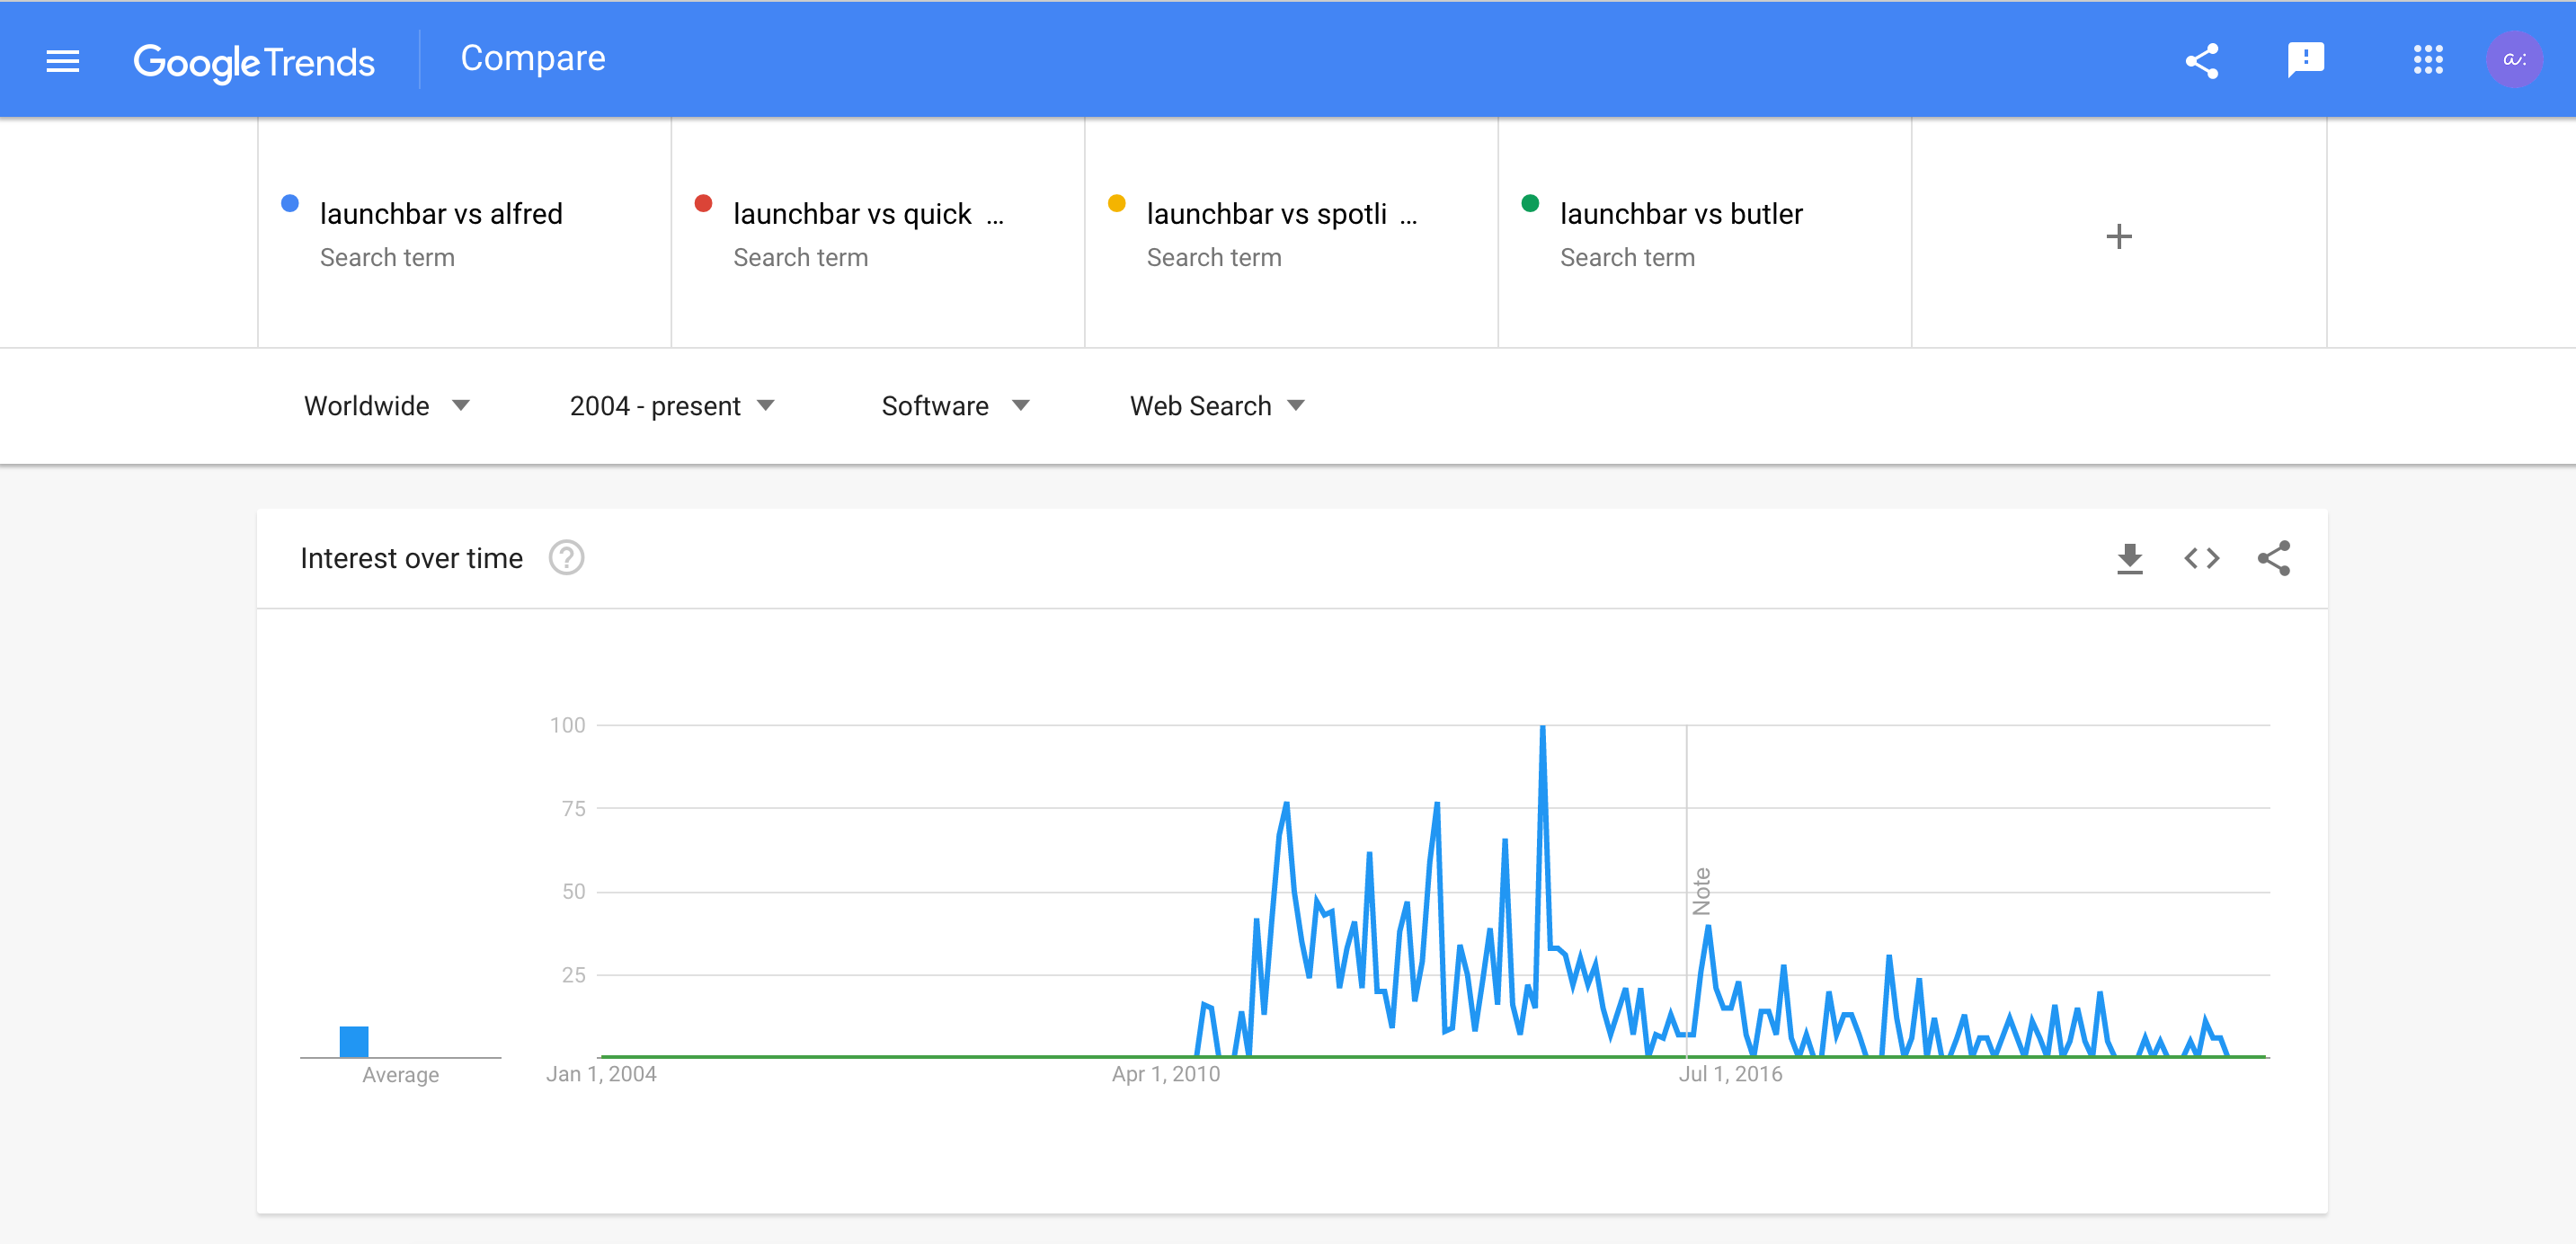Viewport: 2576px width, 1244px height.
Task: Open the hamburger main menu
Action: pos(62,61)
